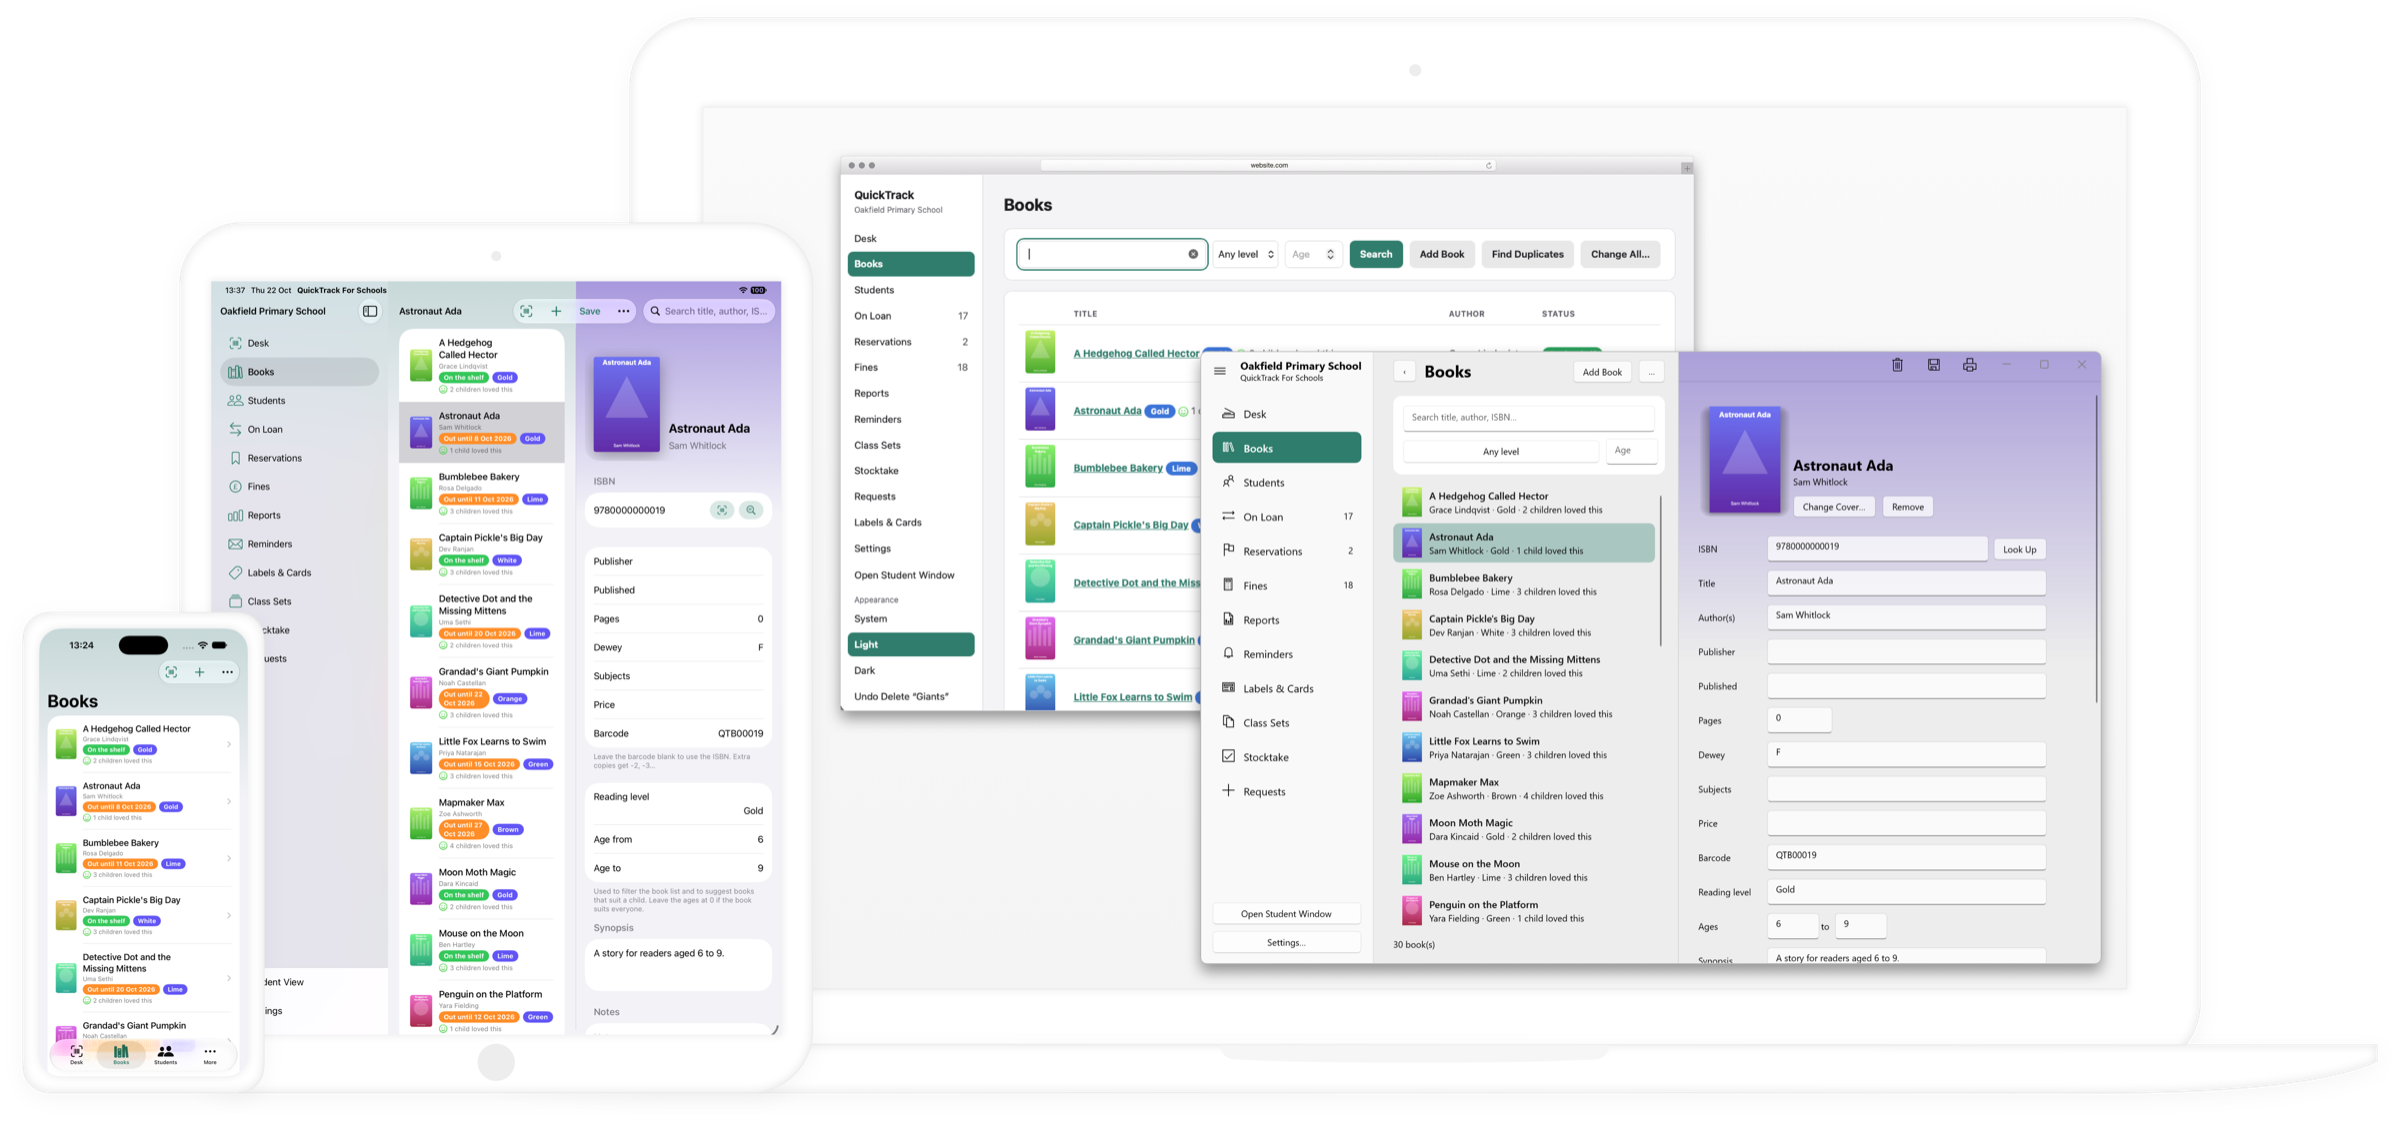Tap the three-dots icon in the iPhone top toolbar
The image size is (2400, 1121).
[227, 672]
